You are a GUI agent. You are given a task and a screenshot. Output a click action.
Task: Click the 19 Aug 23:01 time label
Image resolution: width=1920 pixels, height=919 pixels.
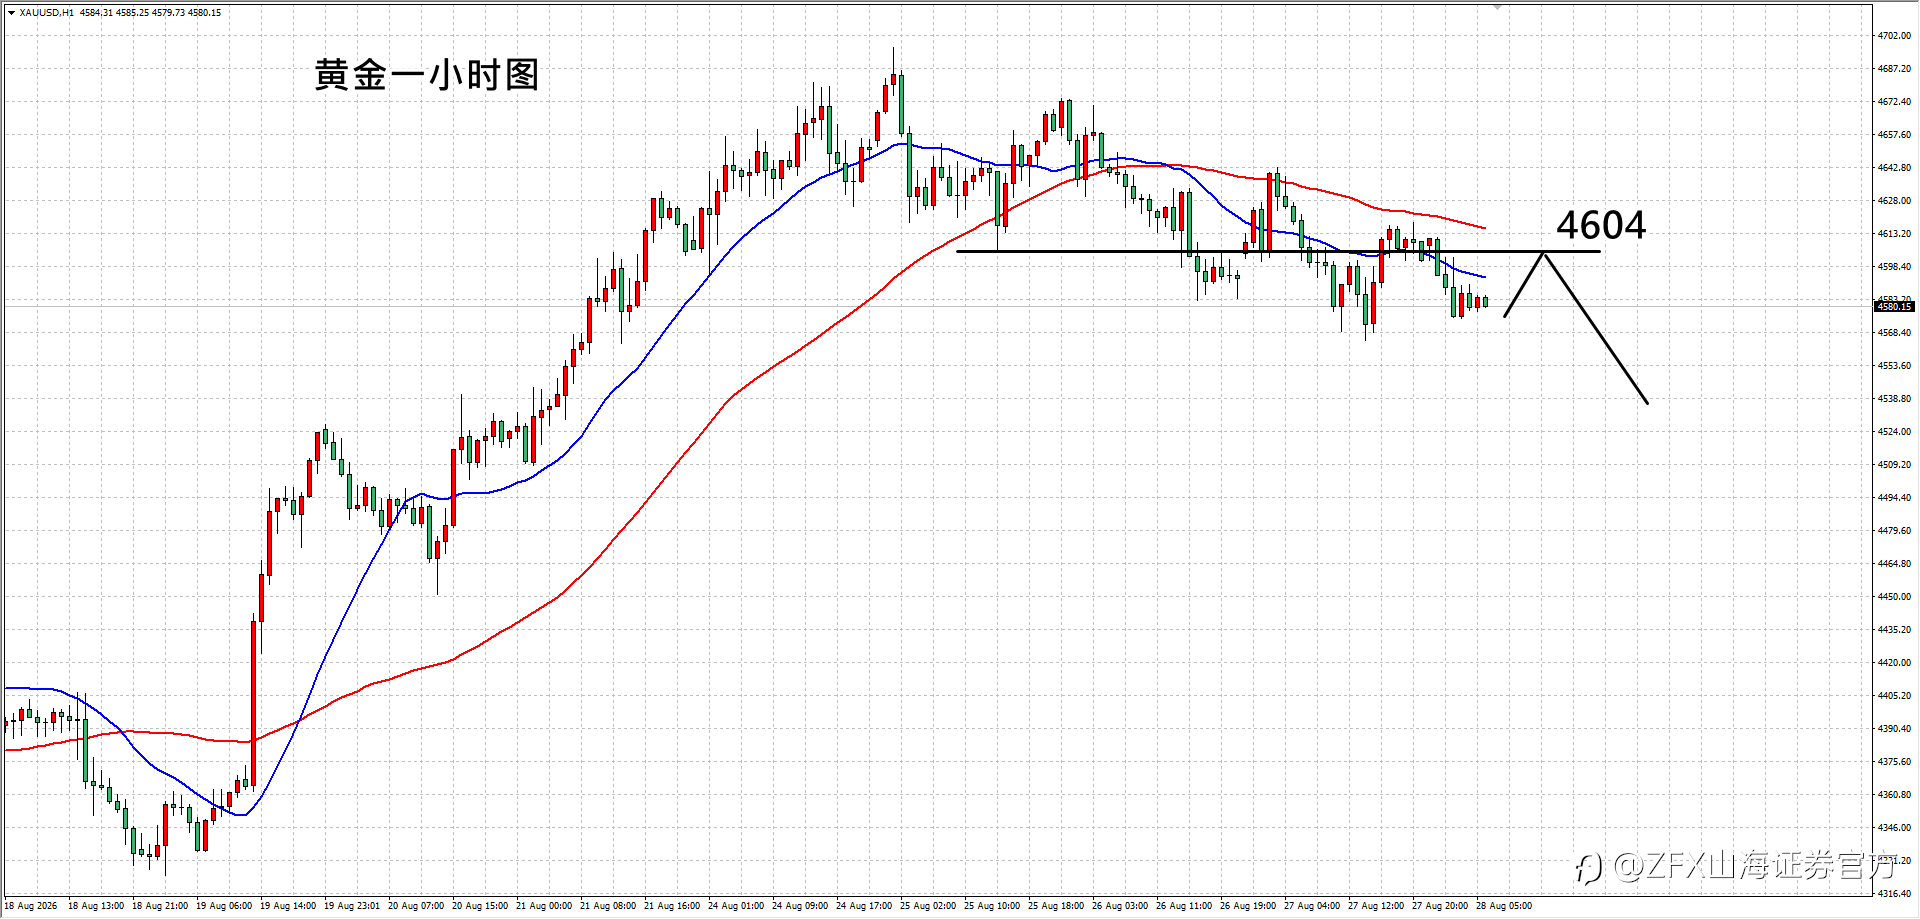[x=352, y=906]
